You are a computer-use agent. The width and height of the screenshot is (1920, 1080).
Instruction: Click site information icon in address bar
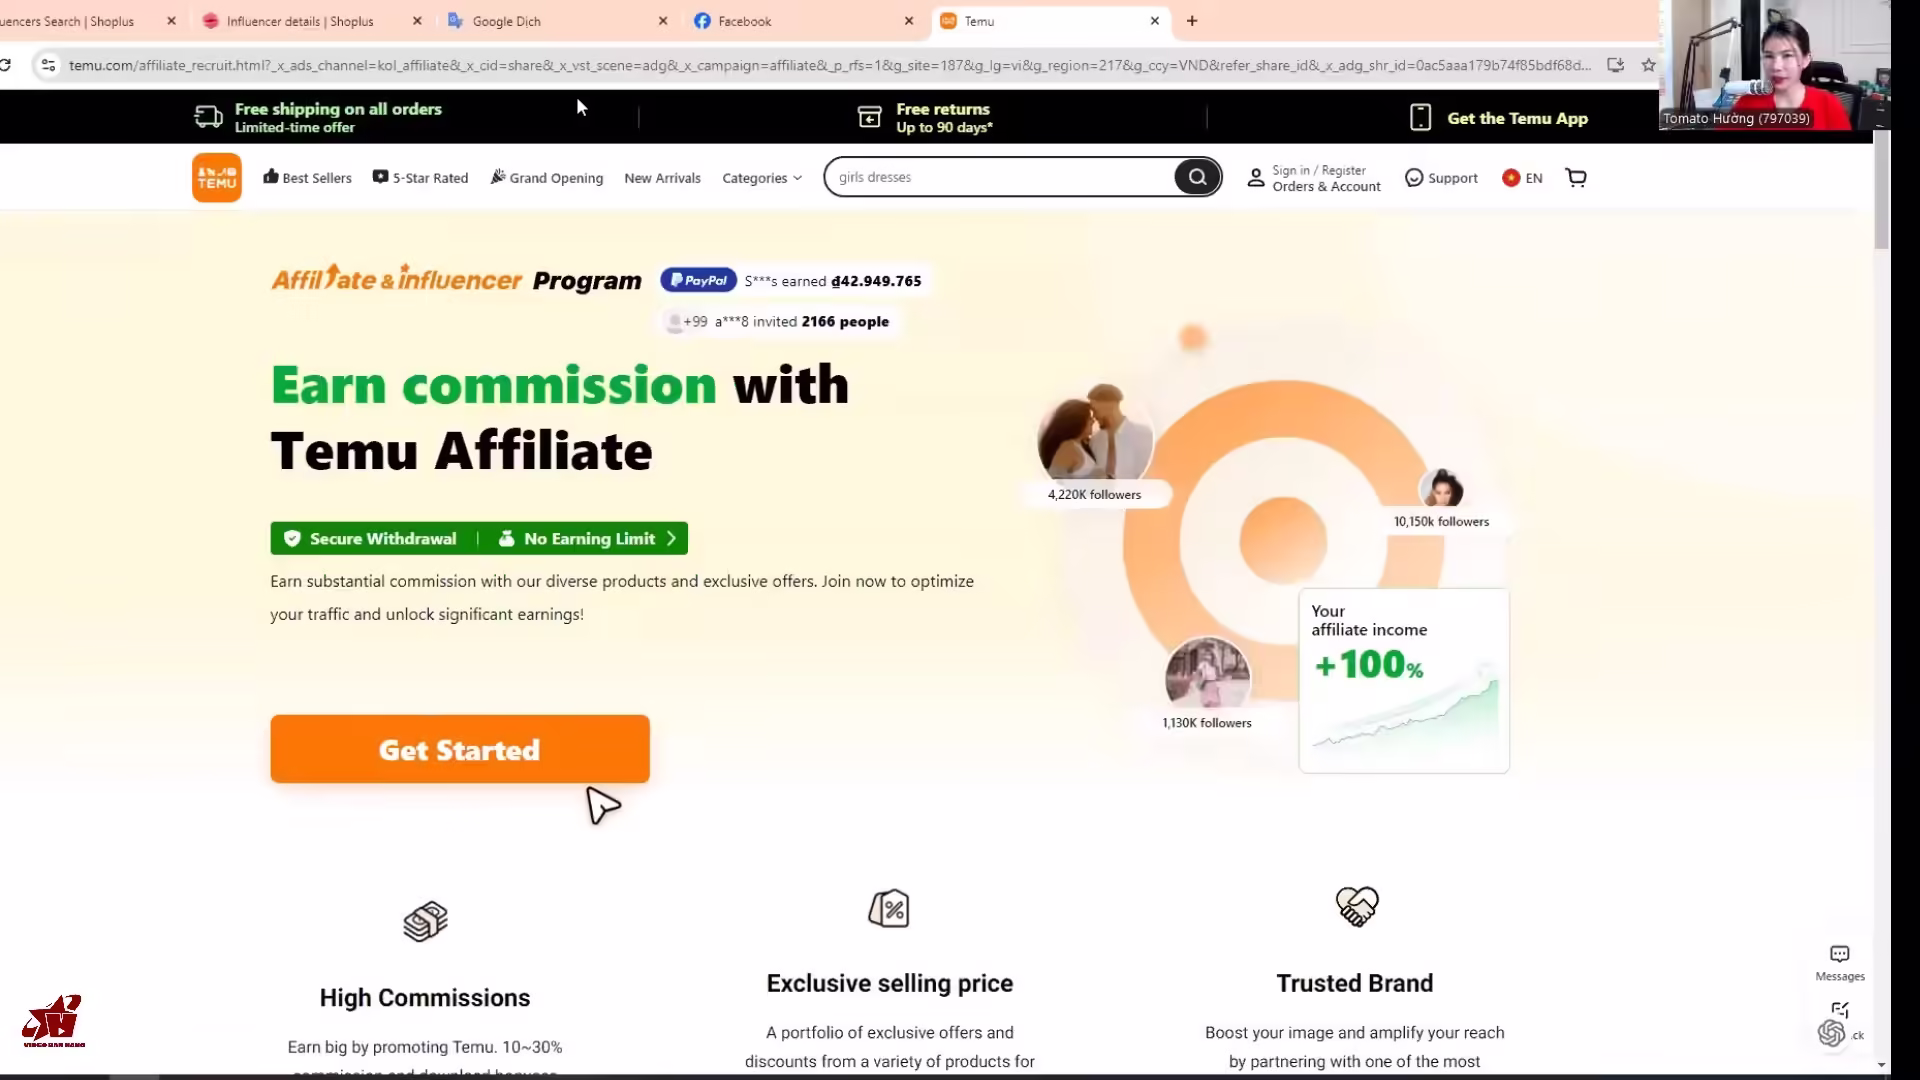(47, 65)
